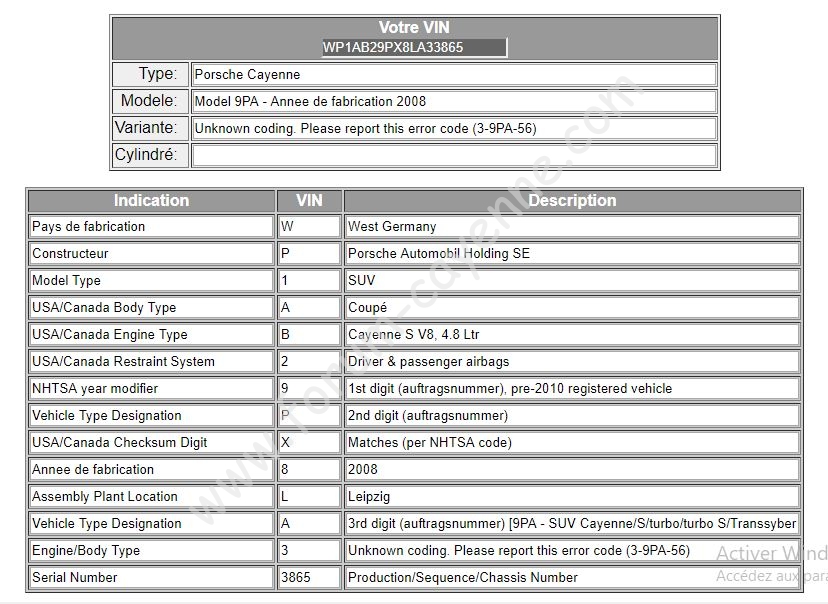
Task: Click the VIN cell 'W' for country
Action: pyautogui.click(x=309, y=226)
